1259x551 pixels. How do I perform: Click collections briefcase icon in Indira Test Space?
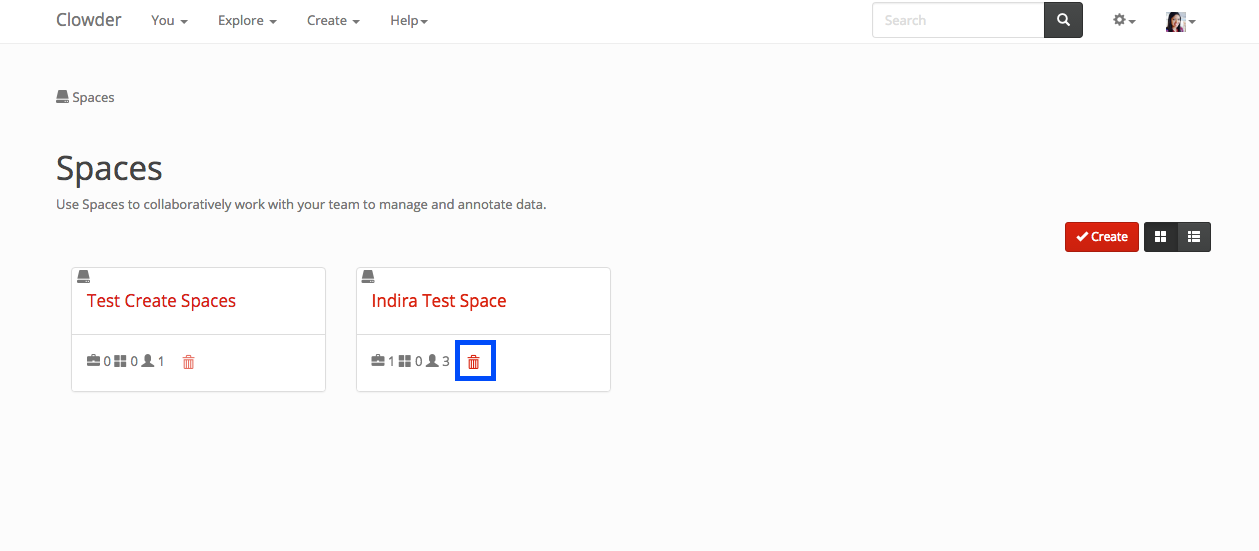tap(378, 361)
